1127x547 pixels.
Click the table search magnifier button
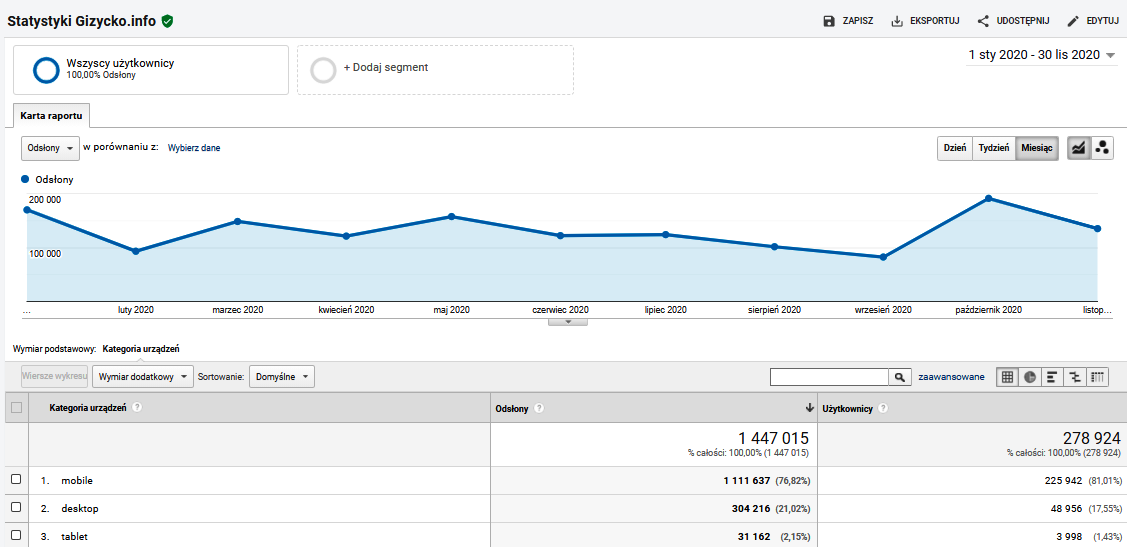(900, 377)
